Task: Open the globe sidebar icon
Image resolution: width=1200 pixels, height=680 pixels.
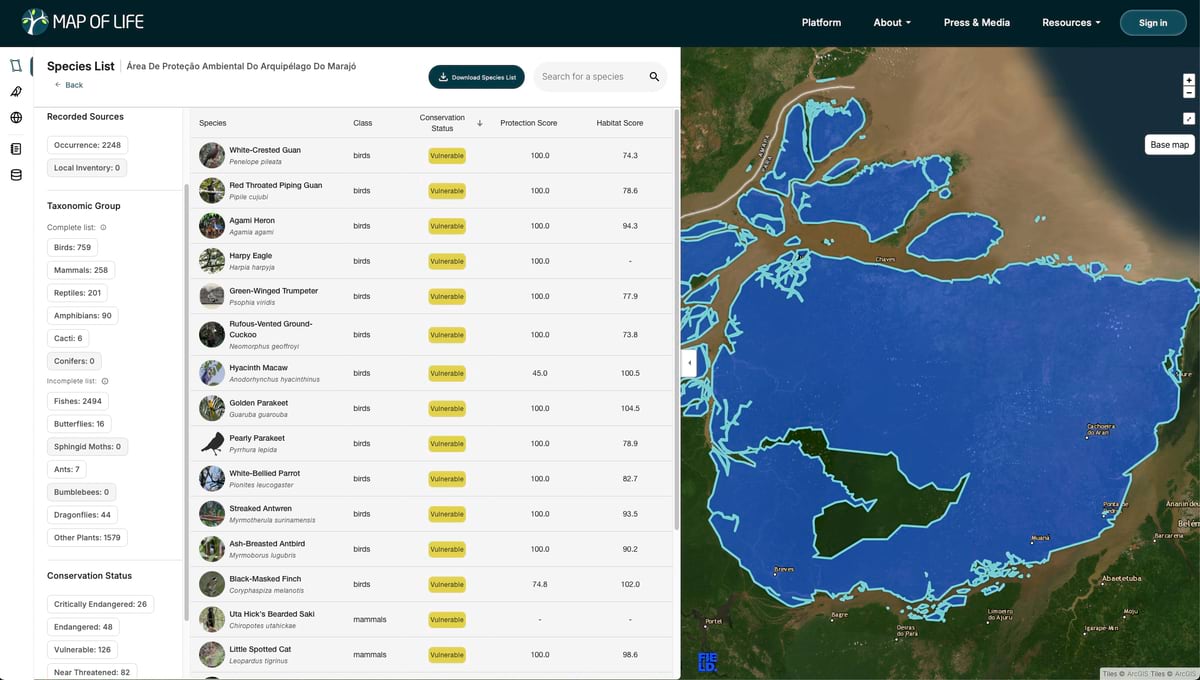Action: coord(16,118)
